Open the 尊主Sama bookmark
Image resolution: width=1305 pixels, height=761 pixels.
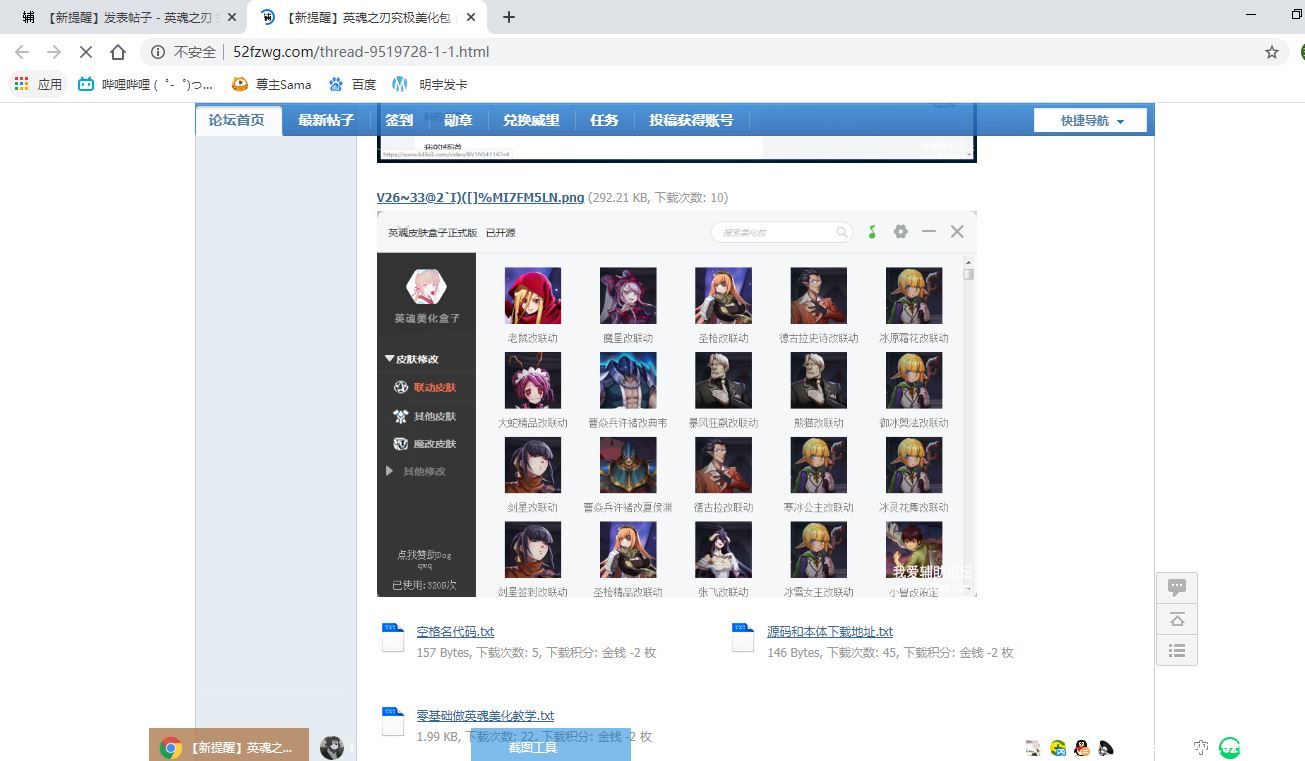[x=272, y=84]
